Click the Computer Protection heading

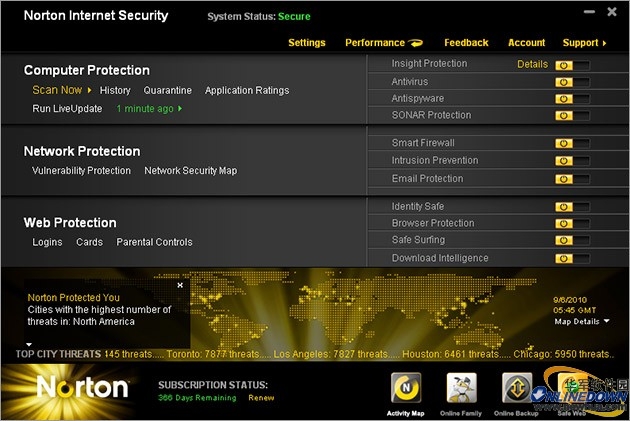(x=87, y=70)
